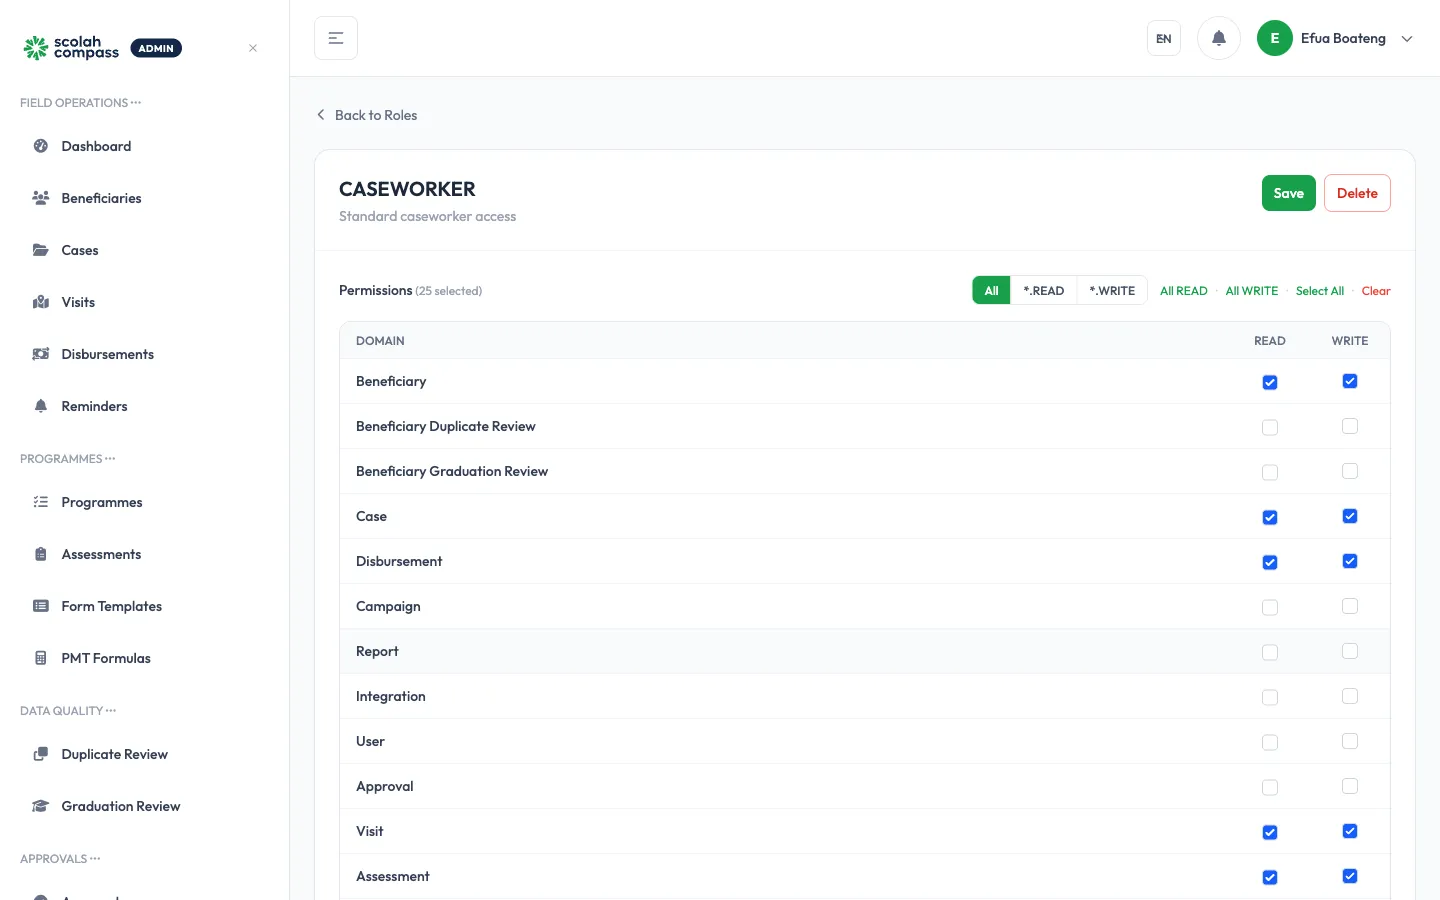Click the Duplicate Review copy icon
Viewport: 1440px width, 900px height.
pyautogui.click(x=41, y=754)
